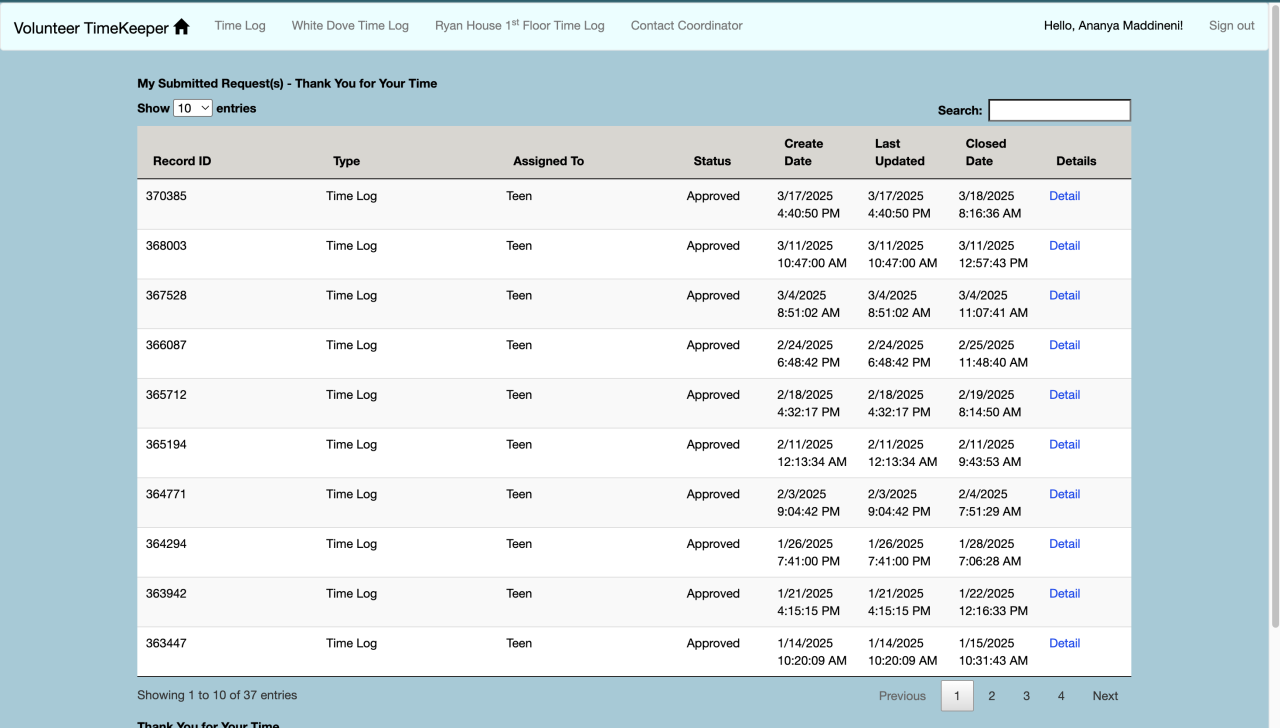
Task: Sort by Closed Date column header
Action: click(x=985, y=152)
